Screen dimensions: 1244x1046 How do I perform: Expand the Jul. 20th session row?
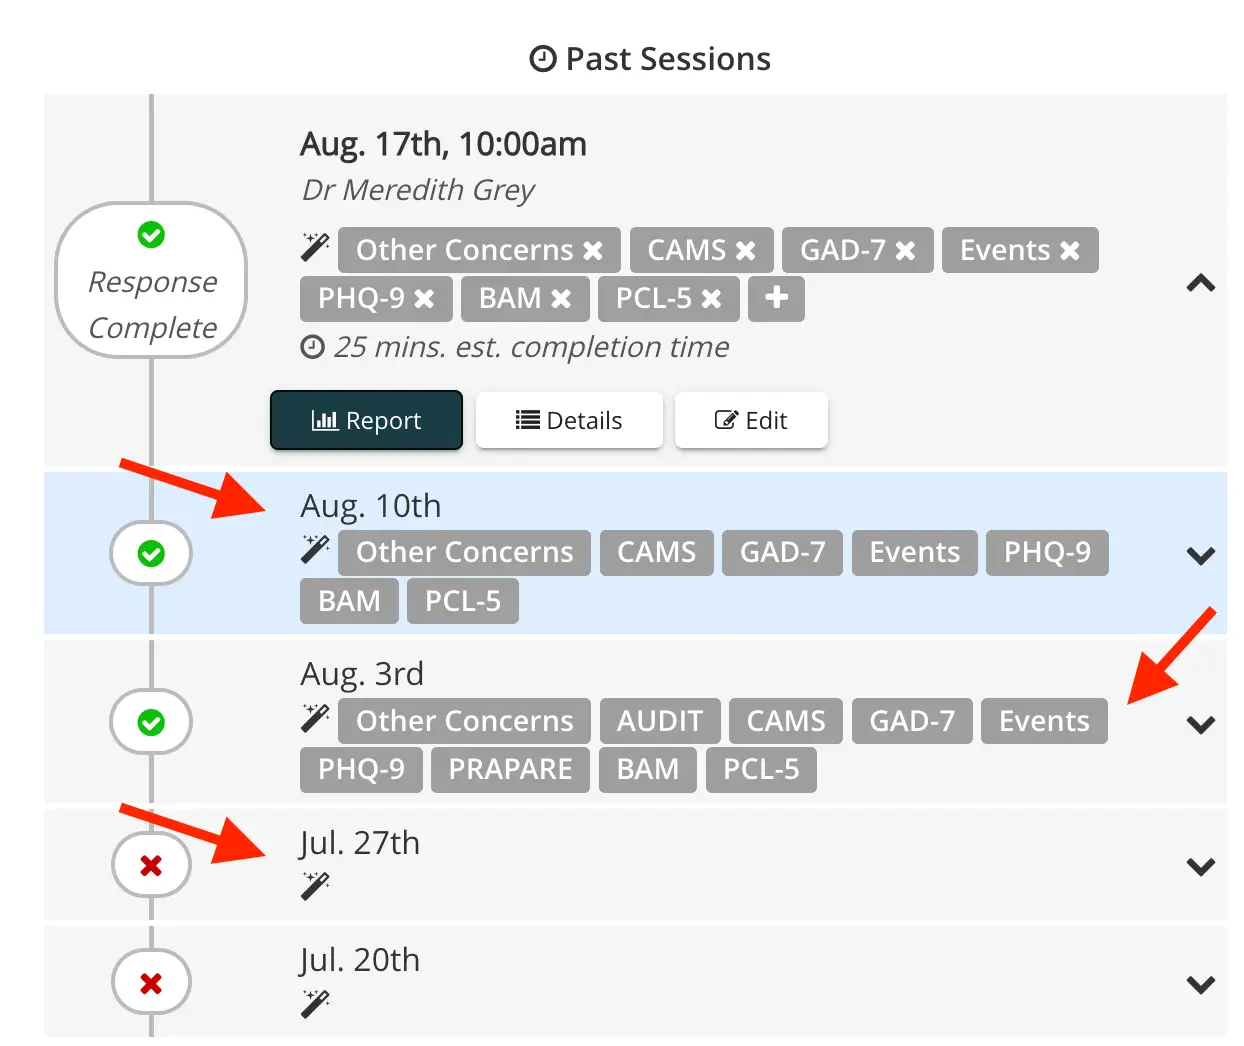(1200, 984)
